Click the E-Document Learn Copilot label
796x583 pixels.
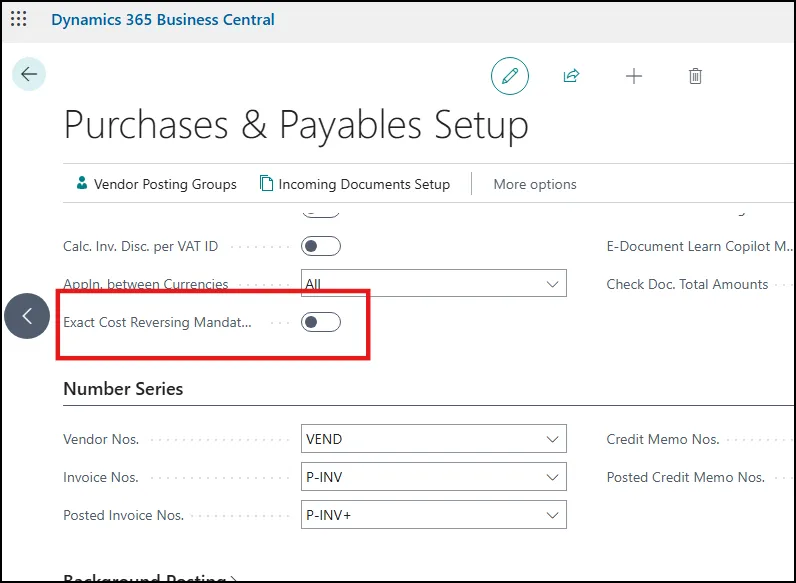coord(700,246)
